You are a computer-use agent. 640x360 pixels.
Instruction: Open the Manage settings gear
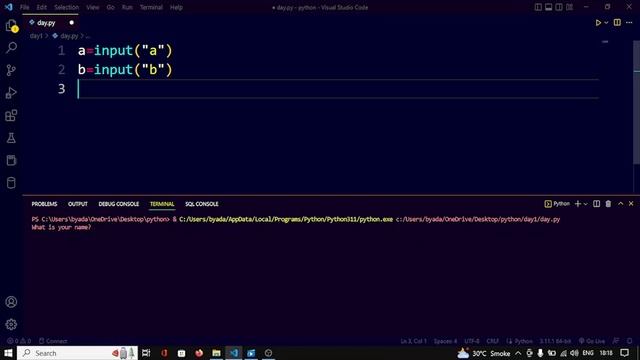click(x=11, y=324)
